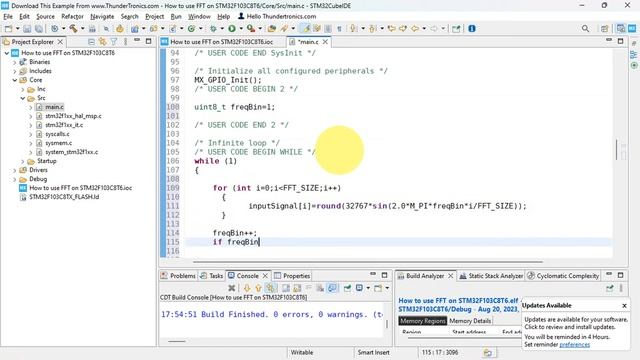Click the console Previous error up arrow
640x360 pixels.
pos(258,288)
